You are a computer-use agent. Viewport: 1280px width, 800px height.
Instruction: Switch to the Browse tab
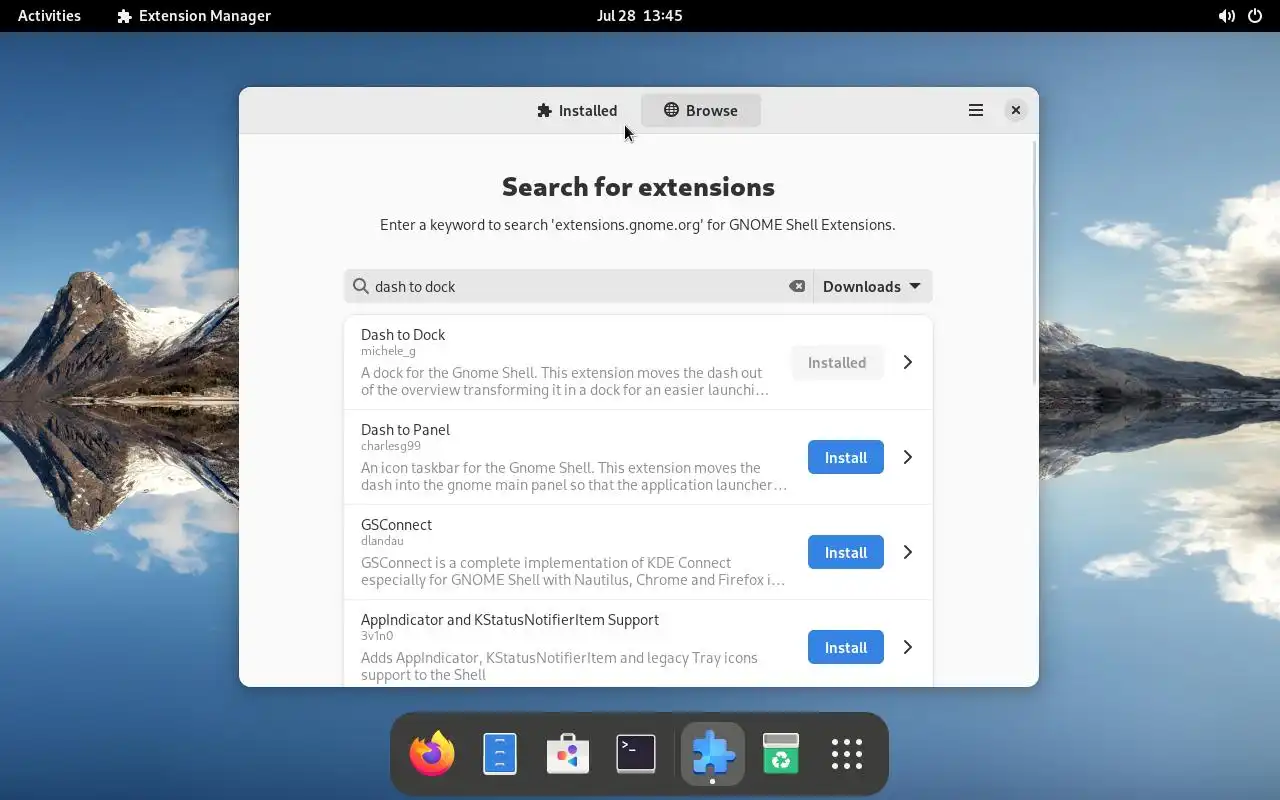click(701, 110)
